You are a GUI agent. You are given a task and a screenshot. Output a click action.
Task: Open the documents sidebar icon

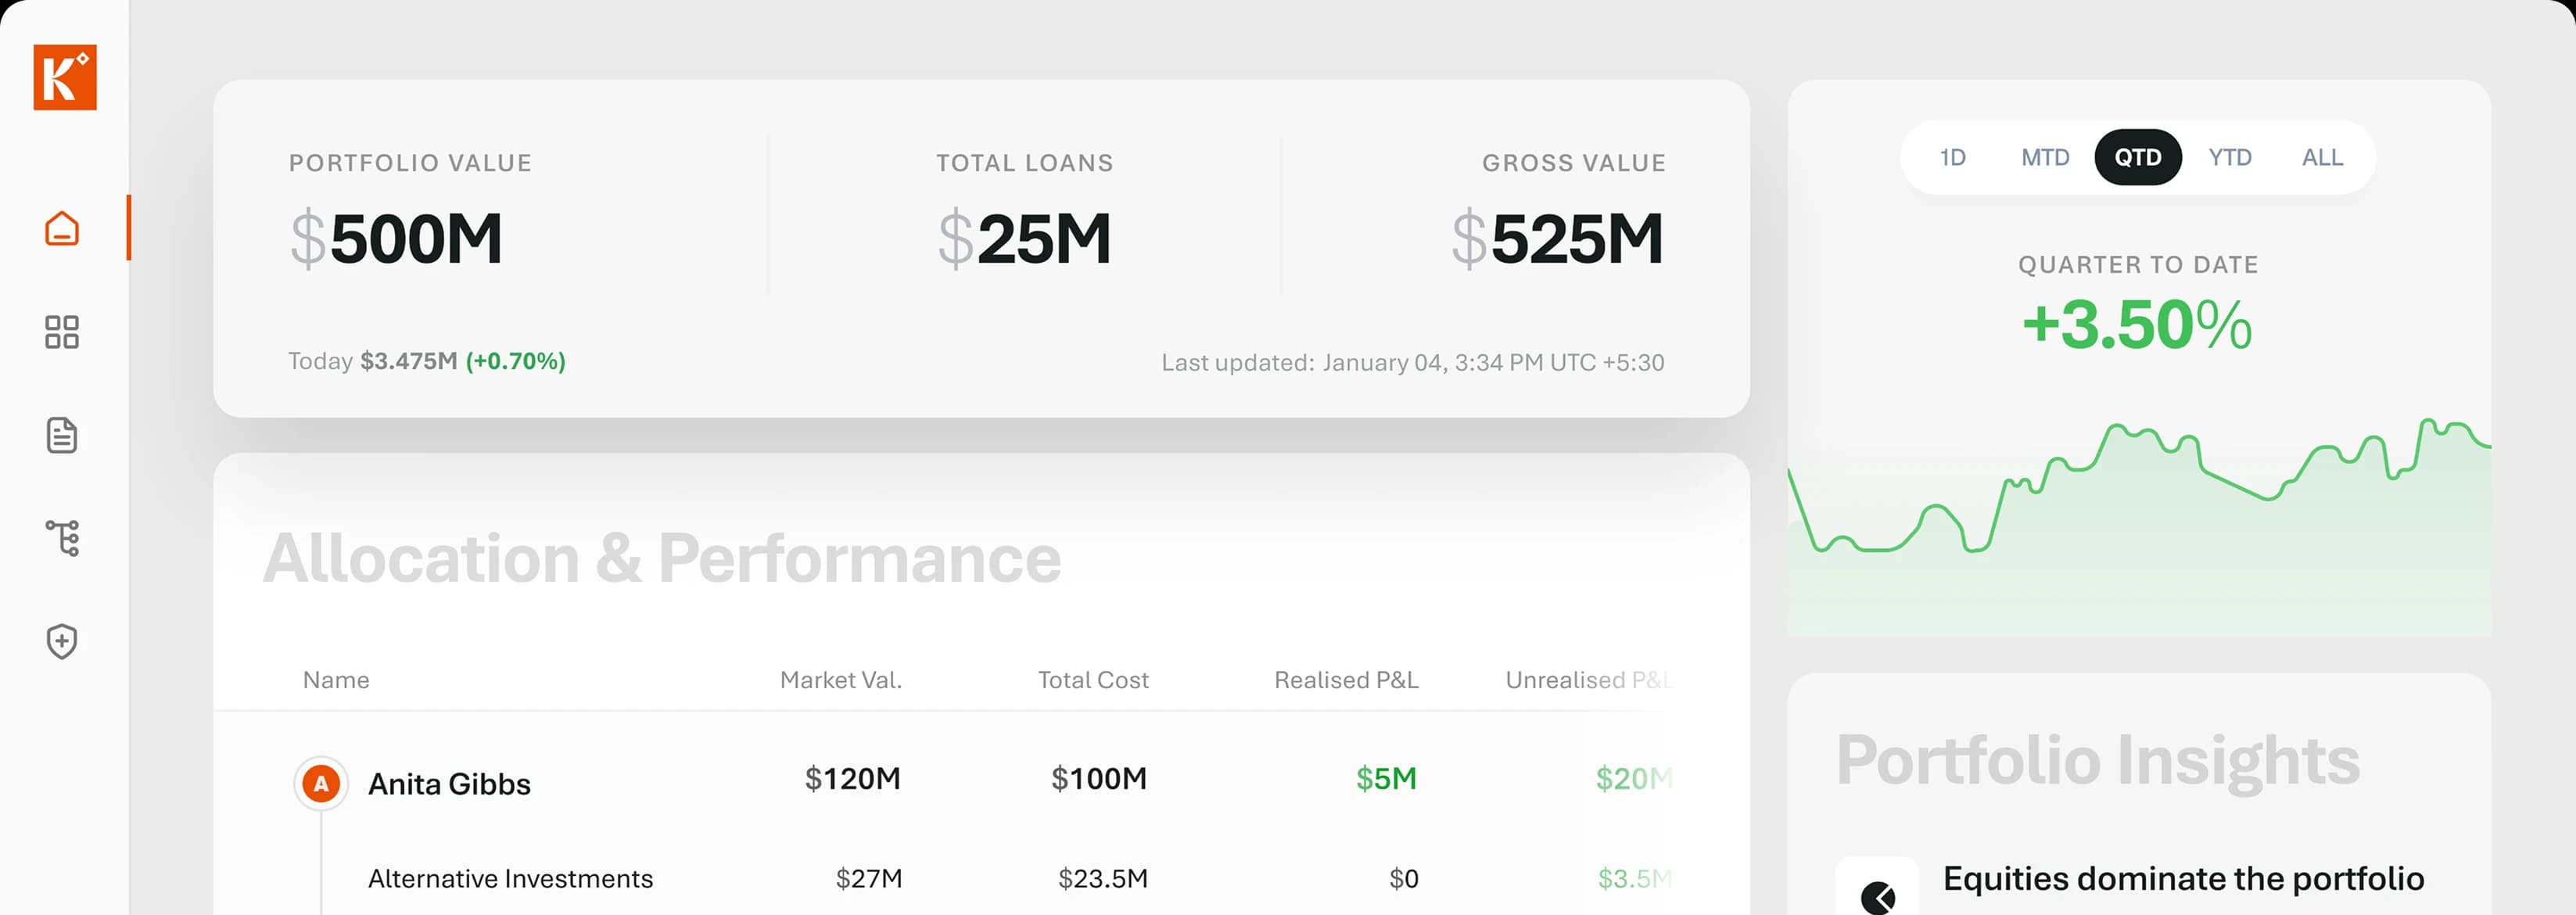62,435
